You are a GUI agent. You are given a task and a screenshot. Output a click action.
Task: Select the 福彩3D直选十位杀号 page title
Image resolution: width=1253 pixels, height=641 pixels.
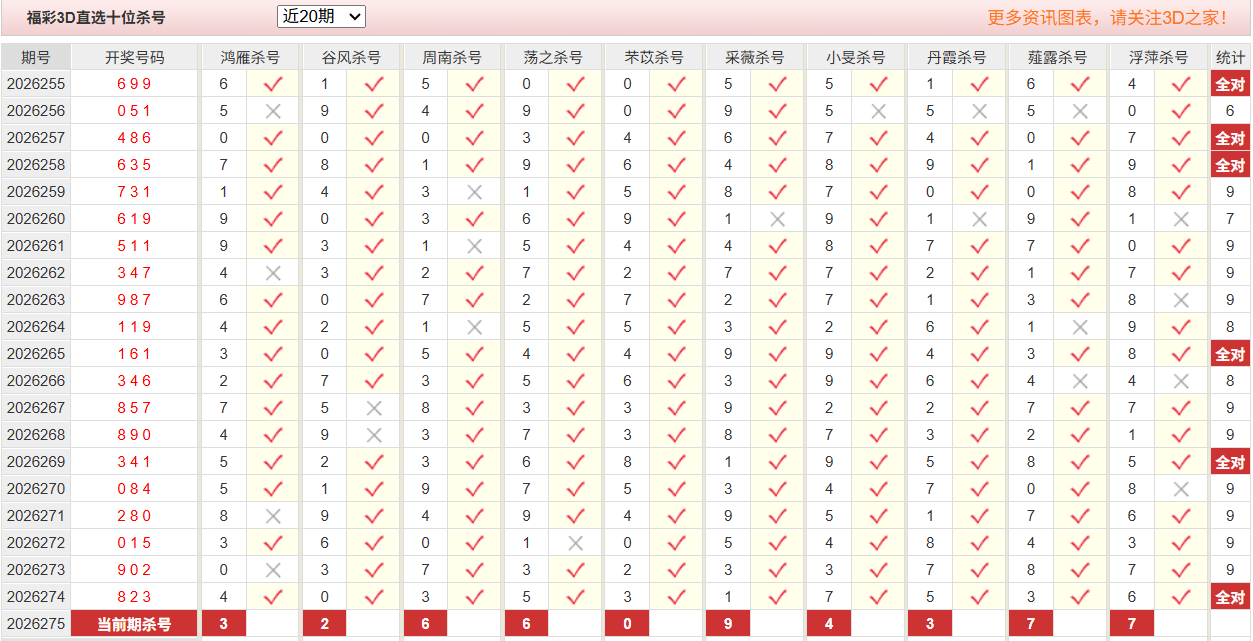(x=96, y=18)
